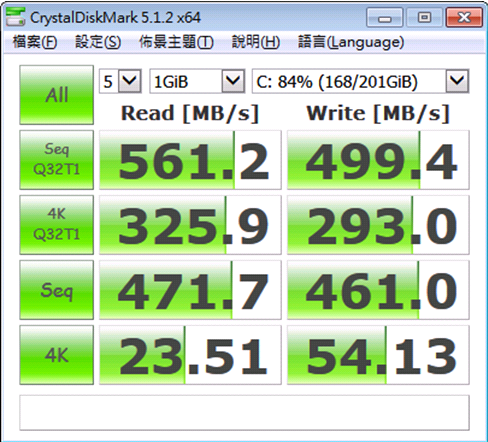Click the Write [MB/s] column header
Viewport: 488px width, 442px height.
coord(378,113)
